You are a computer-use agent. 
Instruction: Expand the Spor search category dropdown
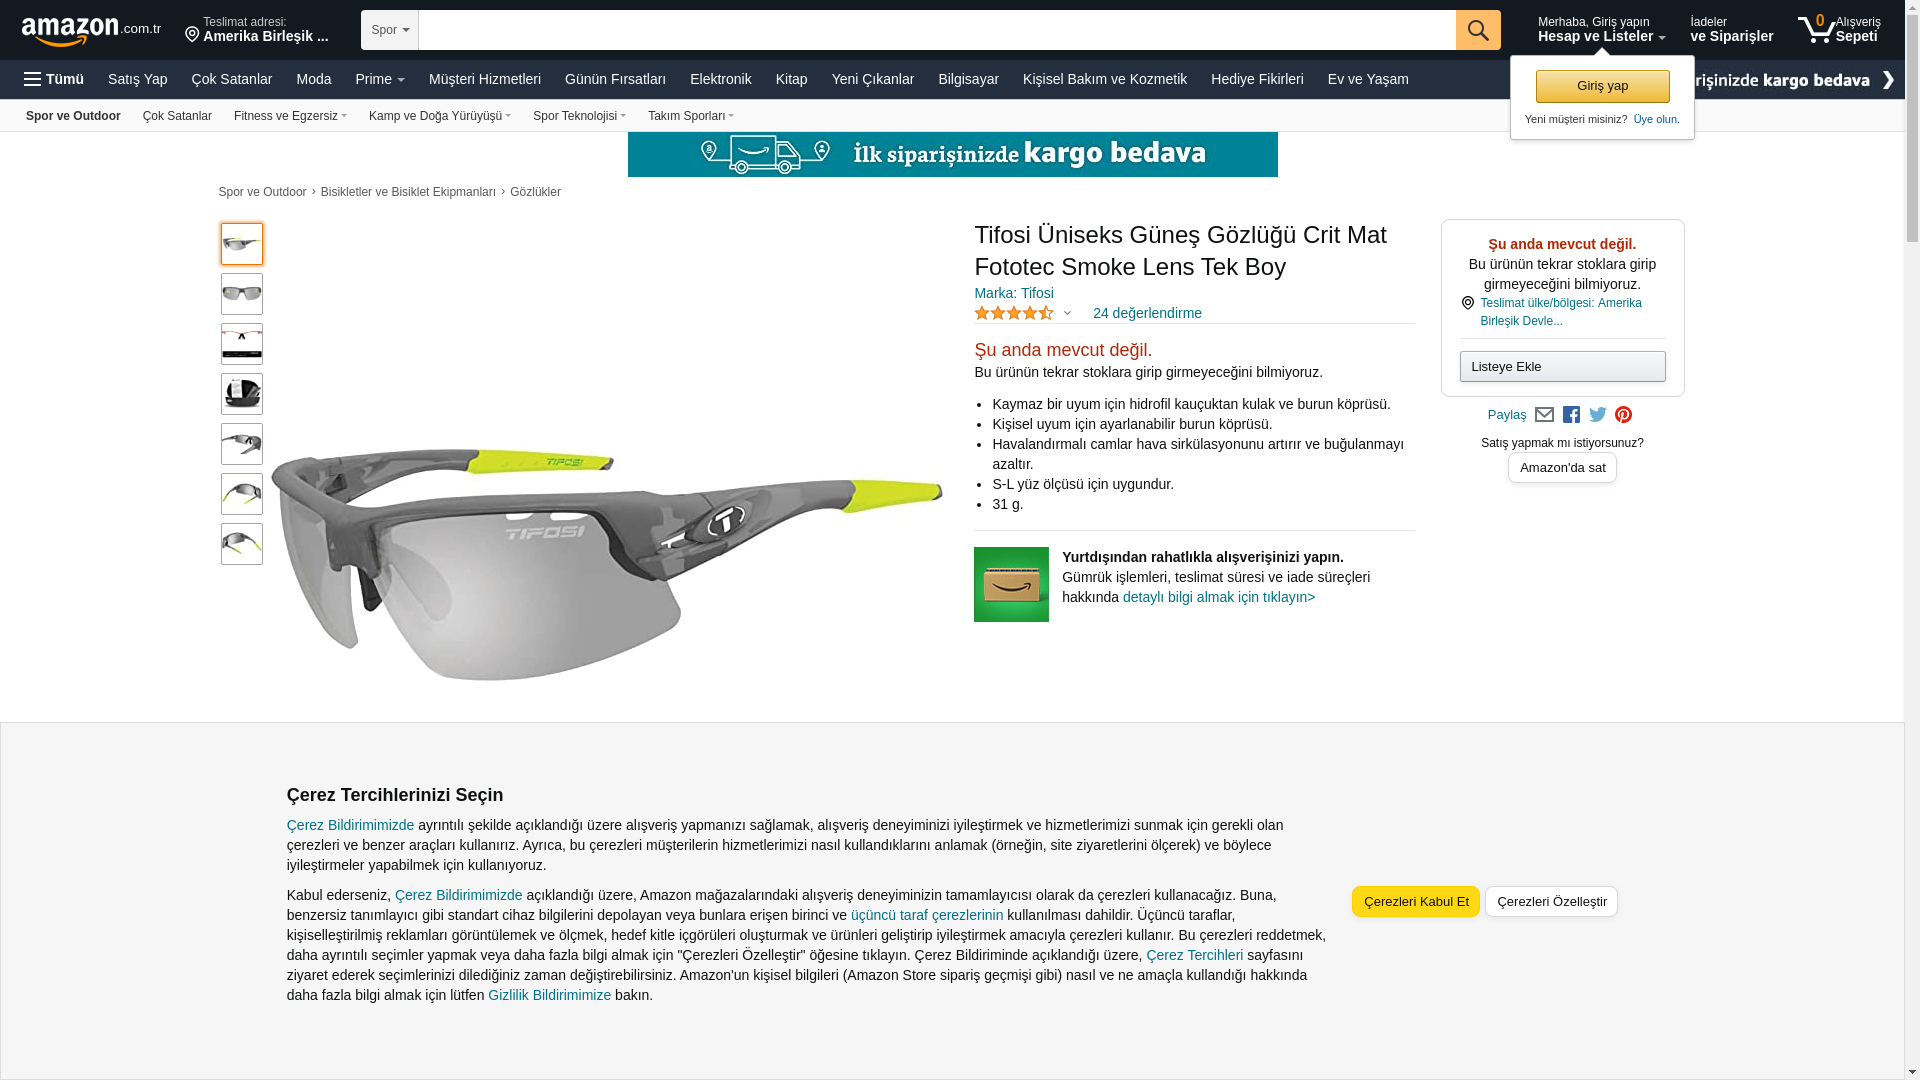click(x=390, y=30)
